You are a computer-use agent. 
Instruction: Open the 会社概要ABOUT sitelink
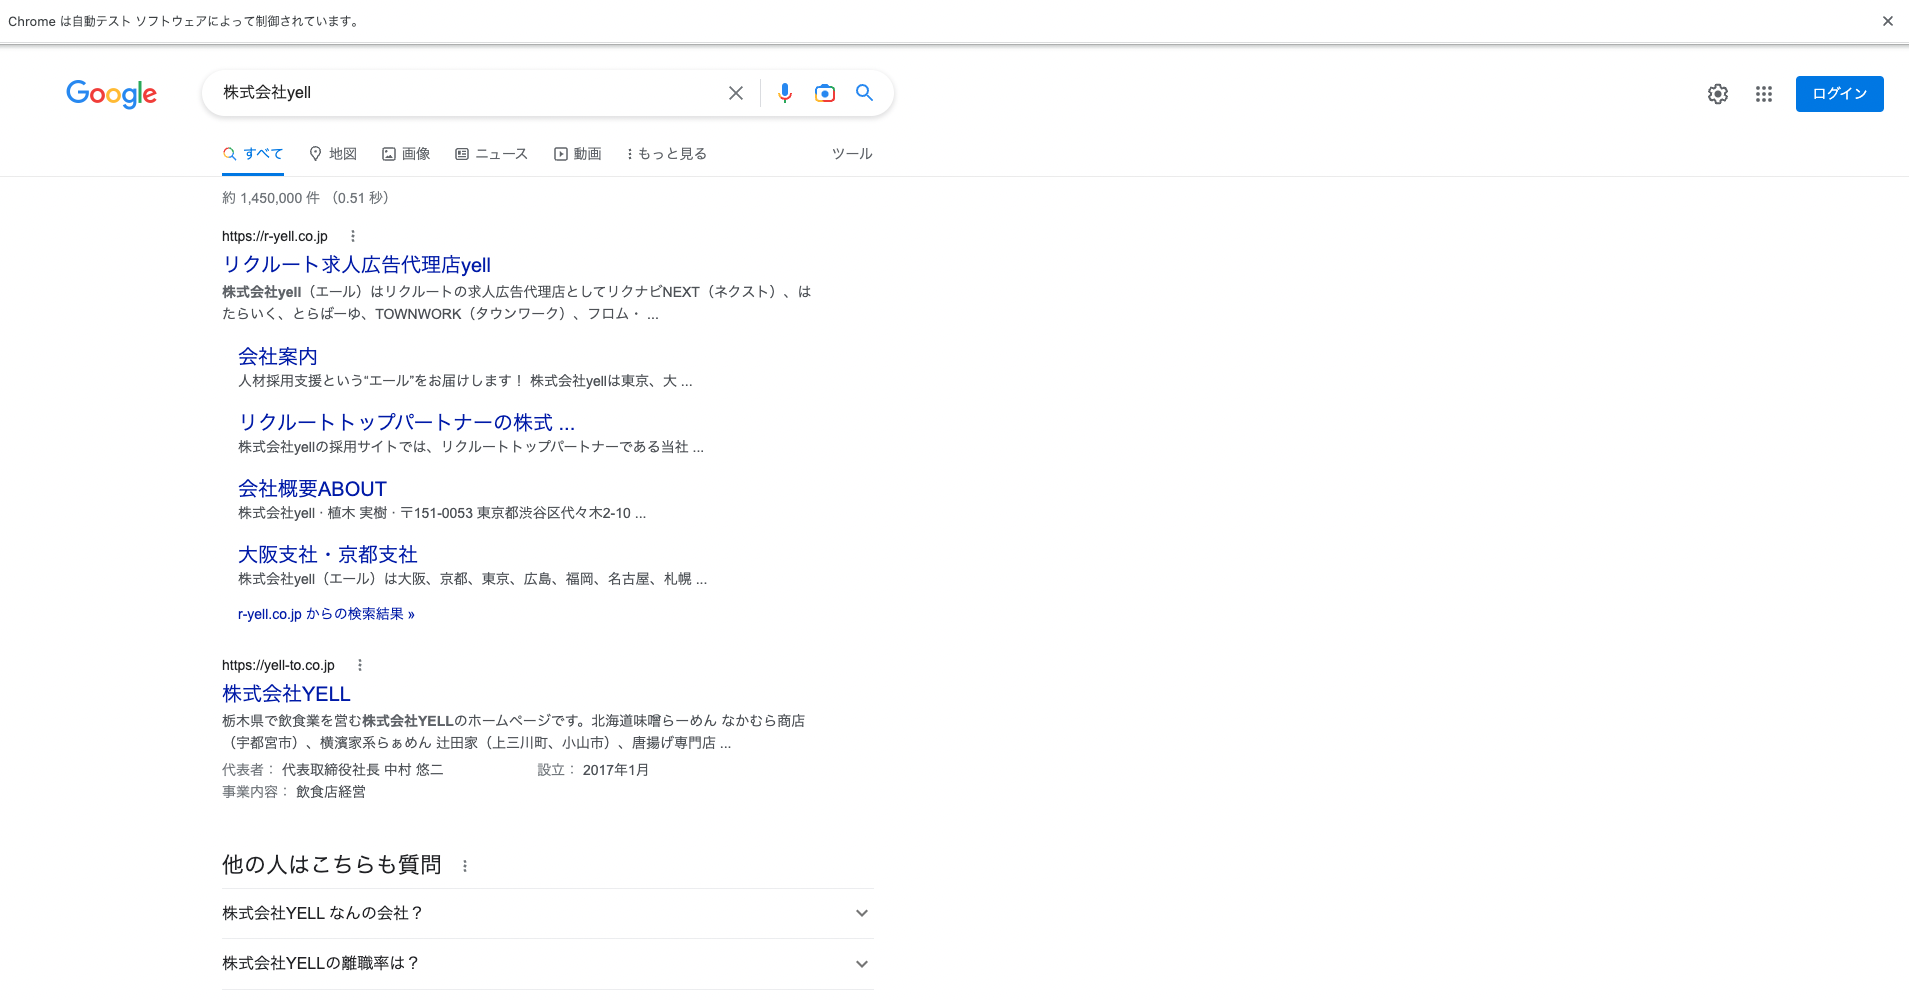tap(312, 489)
